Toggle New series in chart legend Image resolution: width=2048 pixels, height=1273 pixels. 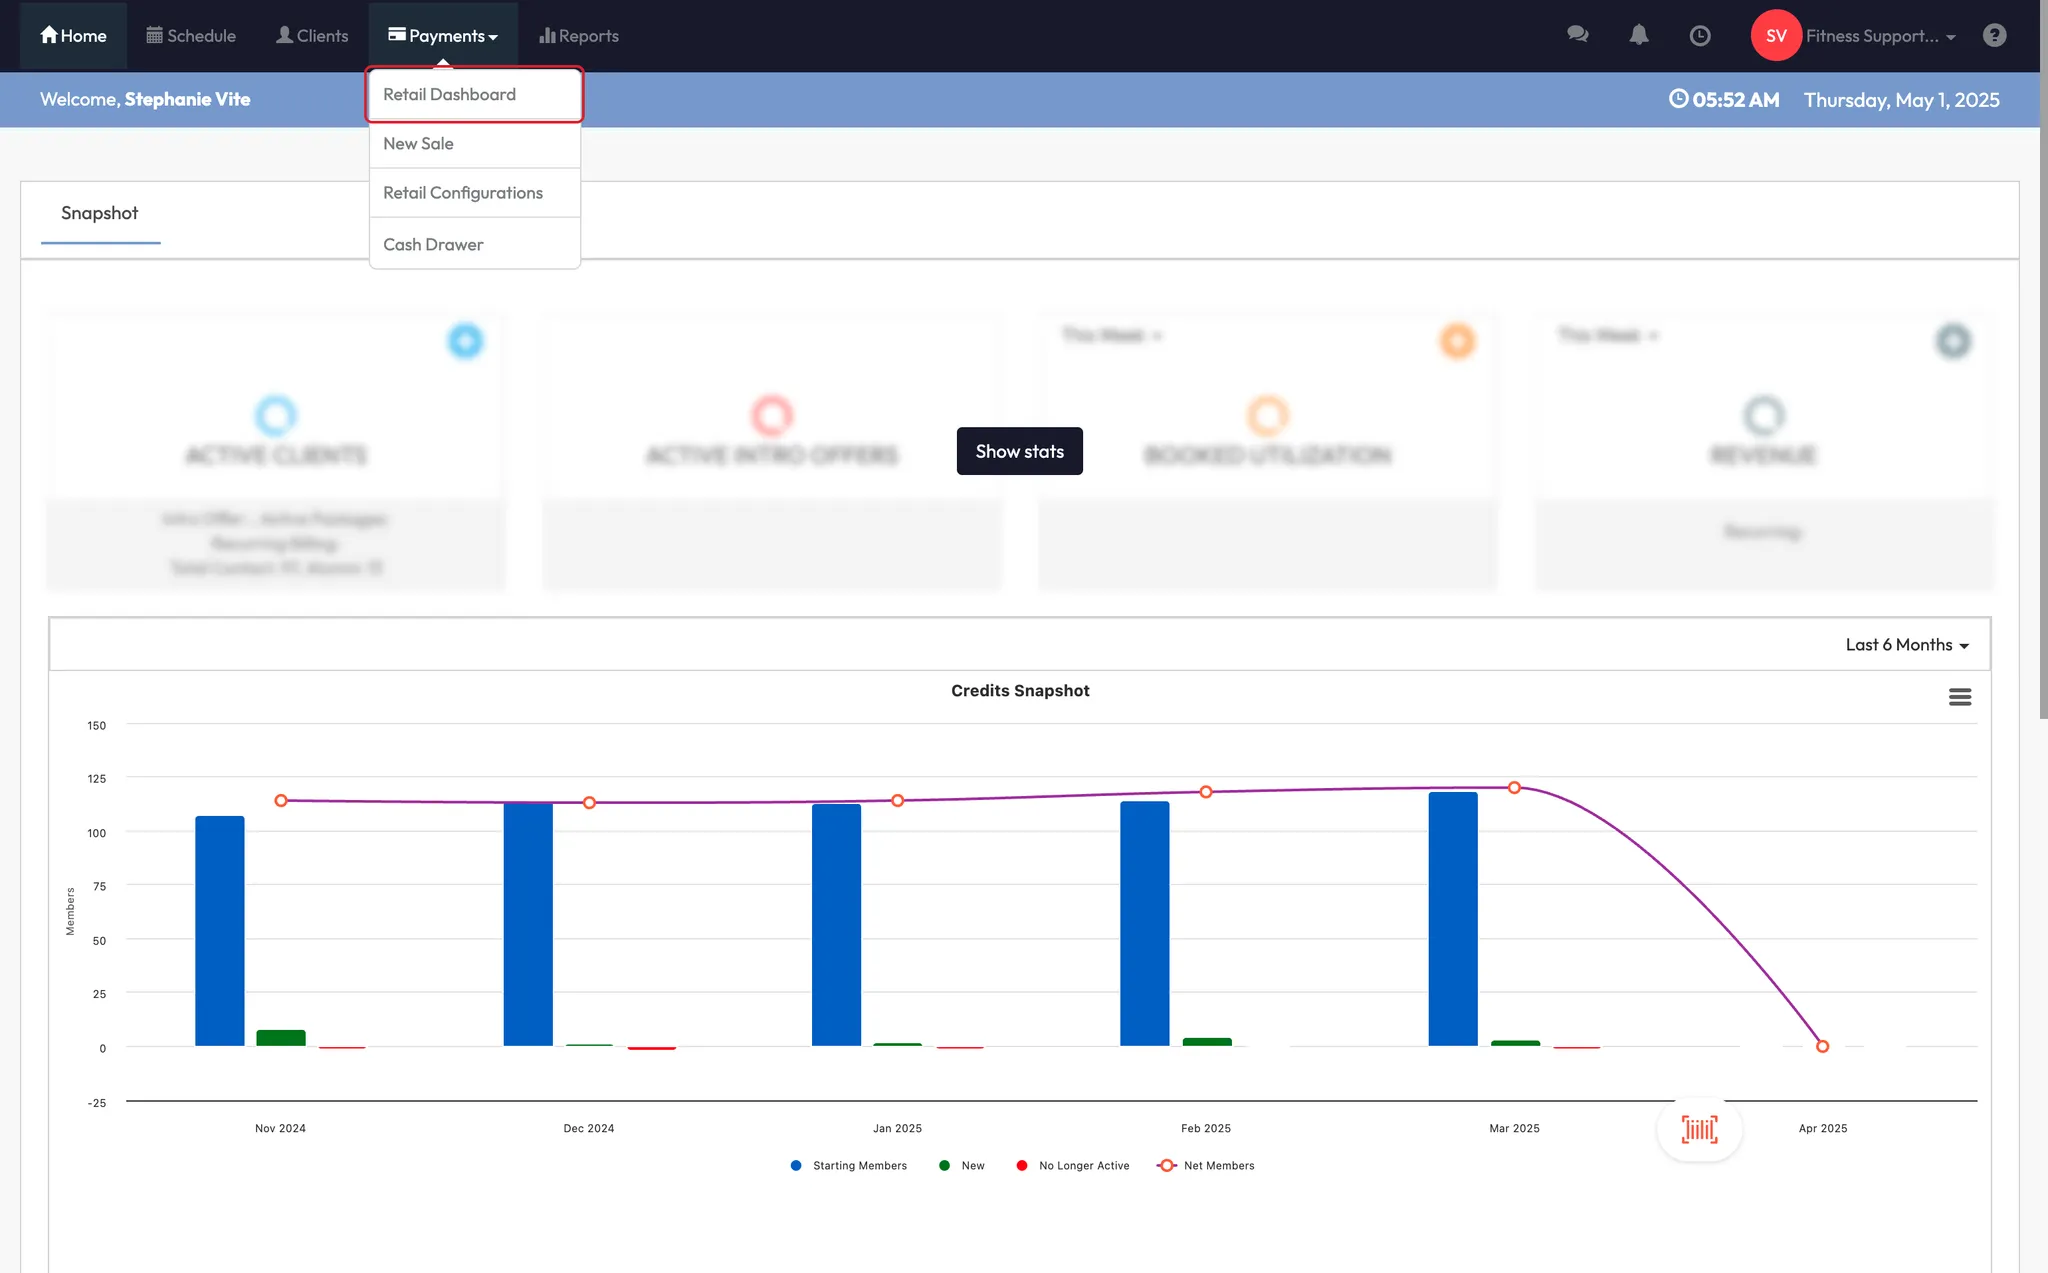click(x=971, y=1166)
